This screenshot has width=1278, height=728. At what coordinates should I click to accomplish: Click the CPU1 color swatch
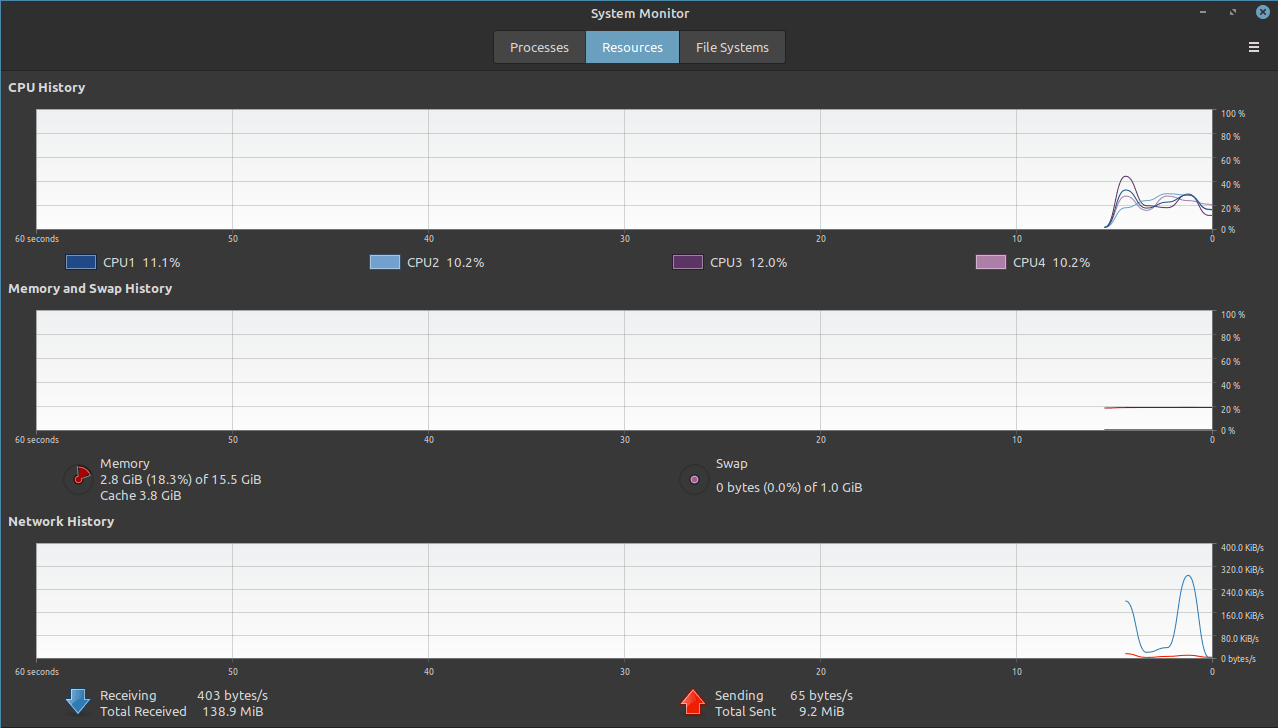tap(80, 262)
